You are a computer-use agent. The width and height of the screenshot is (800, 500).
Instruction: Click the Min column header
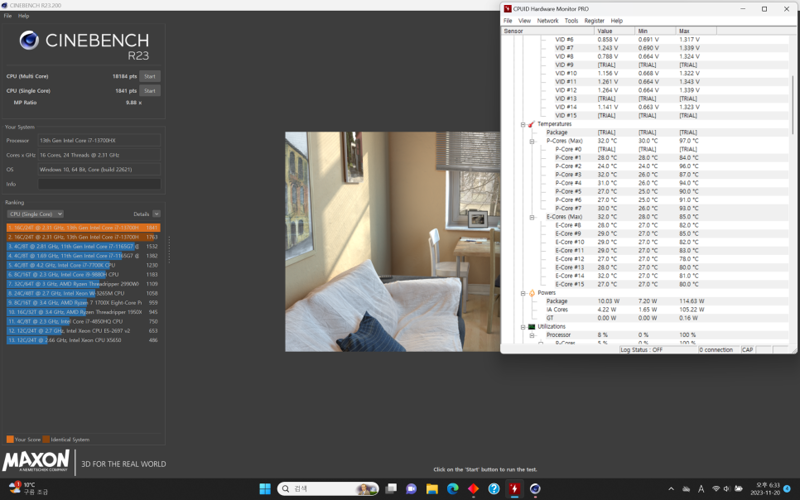coord(656,31)
